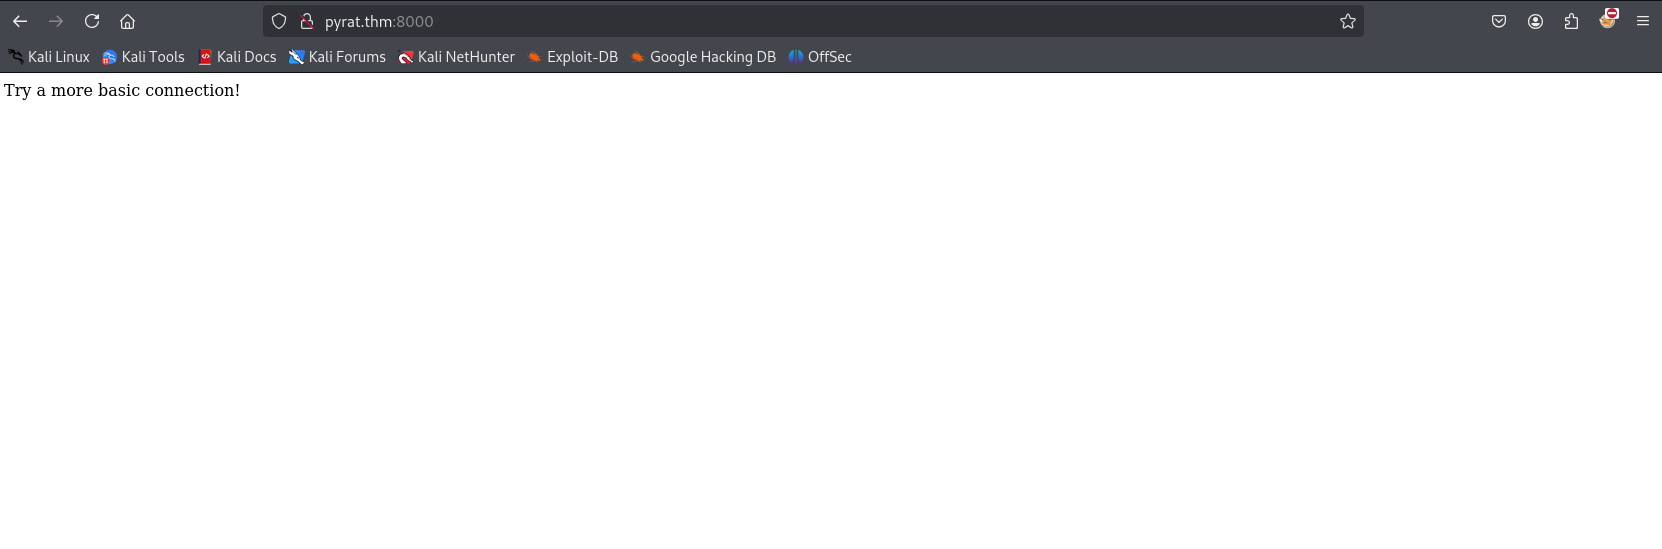The width and height of the screenshot is (1662, 549).
Task: Bookmark this page with the star
Action: coord(1348,21)
